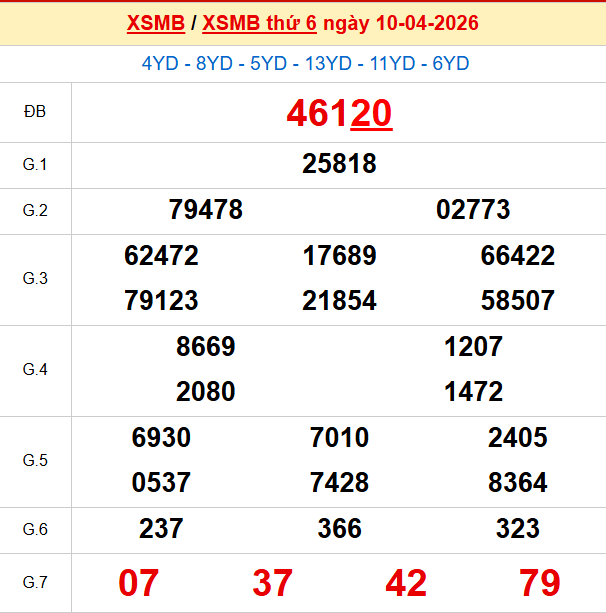This screenshot has height=613, width=606.
Task: Select the code 11YD
Action: (392, 63)
